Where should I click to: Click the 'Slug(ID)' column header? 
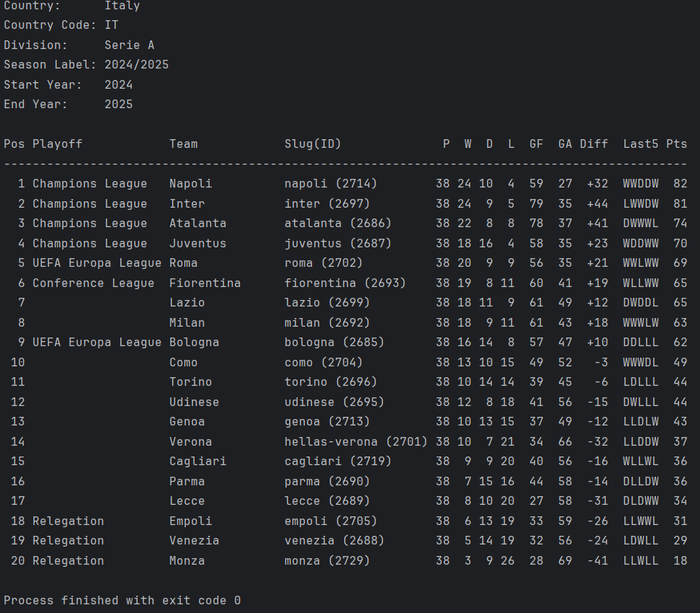312,144
